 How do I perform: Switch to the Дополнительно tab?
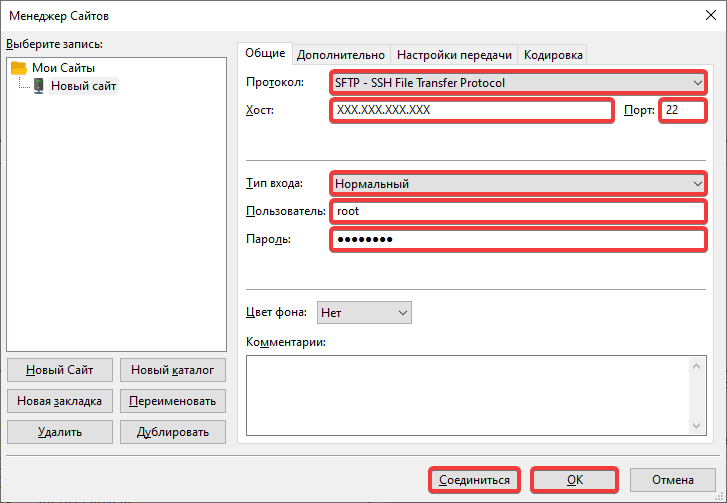point(340,55)
